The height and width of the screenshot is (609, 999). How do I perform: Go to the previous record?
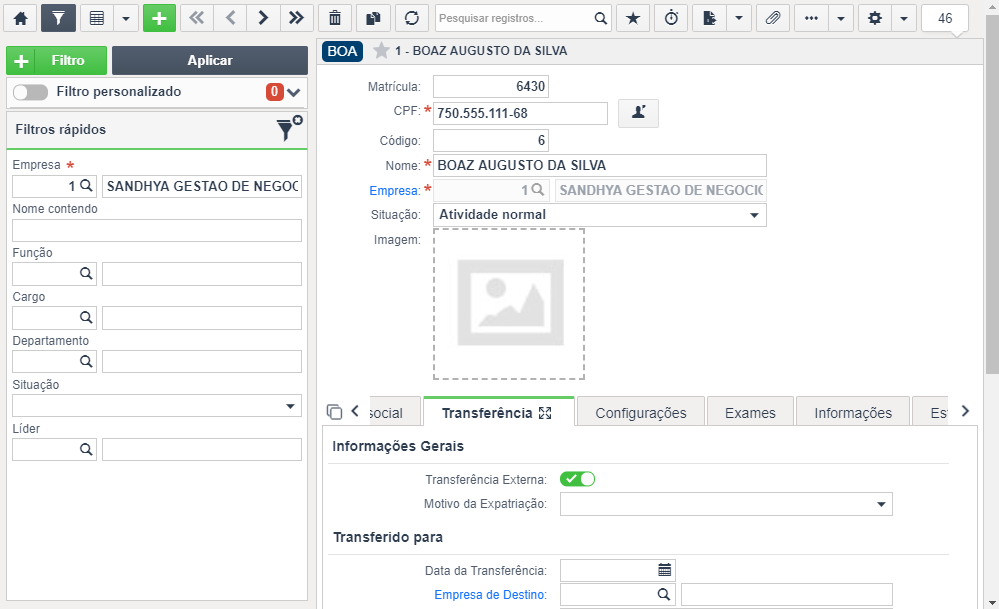click(x=230, y=18)
